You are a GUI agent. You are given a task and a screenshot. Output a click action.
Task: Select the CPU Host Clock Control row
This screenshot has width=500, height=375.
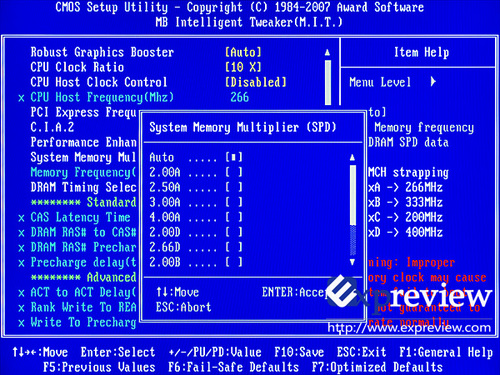[x=158, y=82]
